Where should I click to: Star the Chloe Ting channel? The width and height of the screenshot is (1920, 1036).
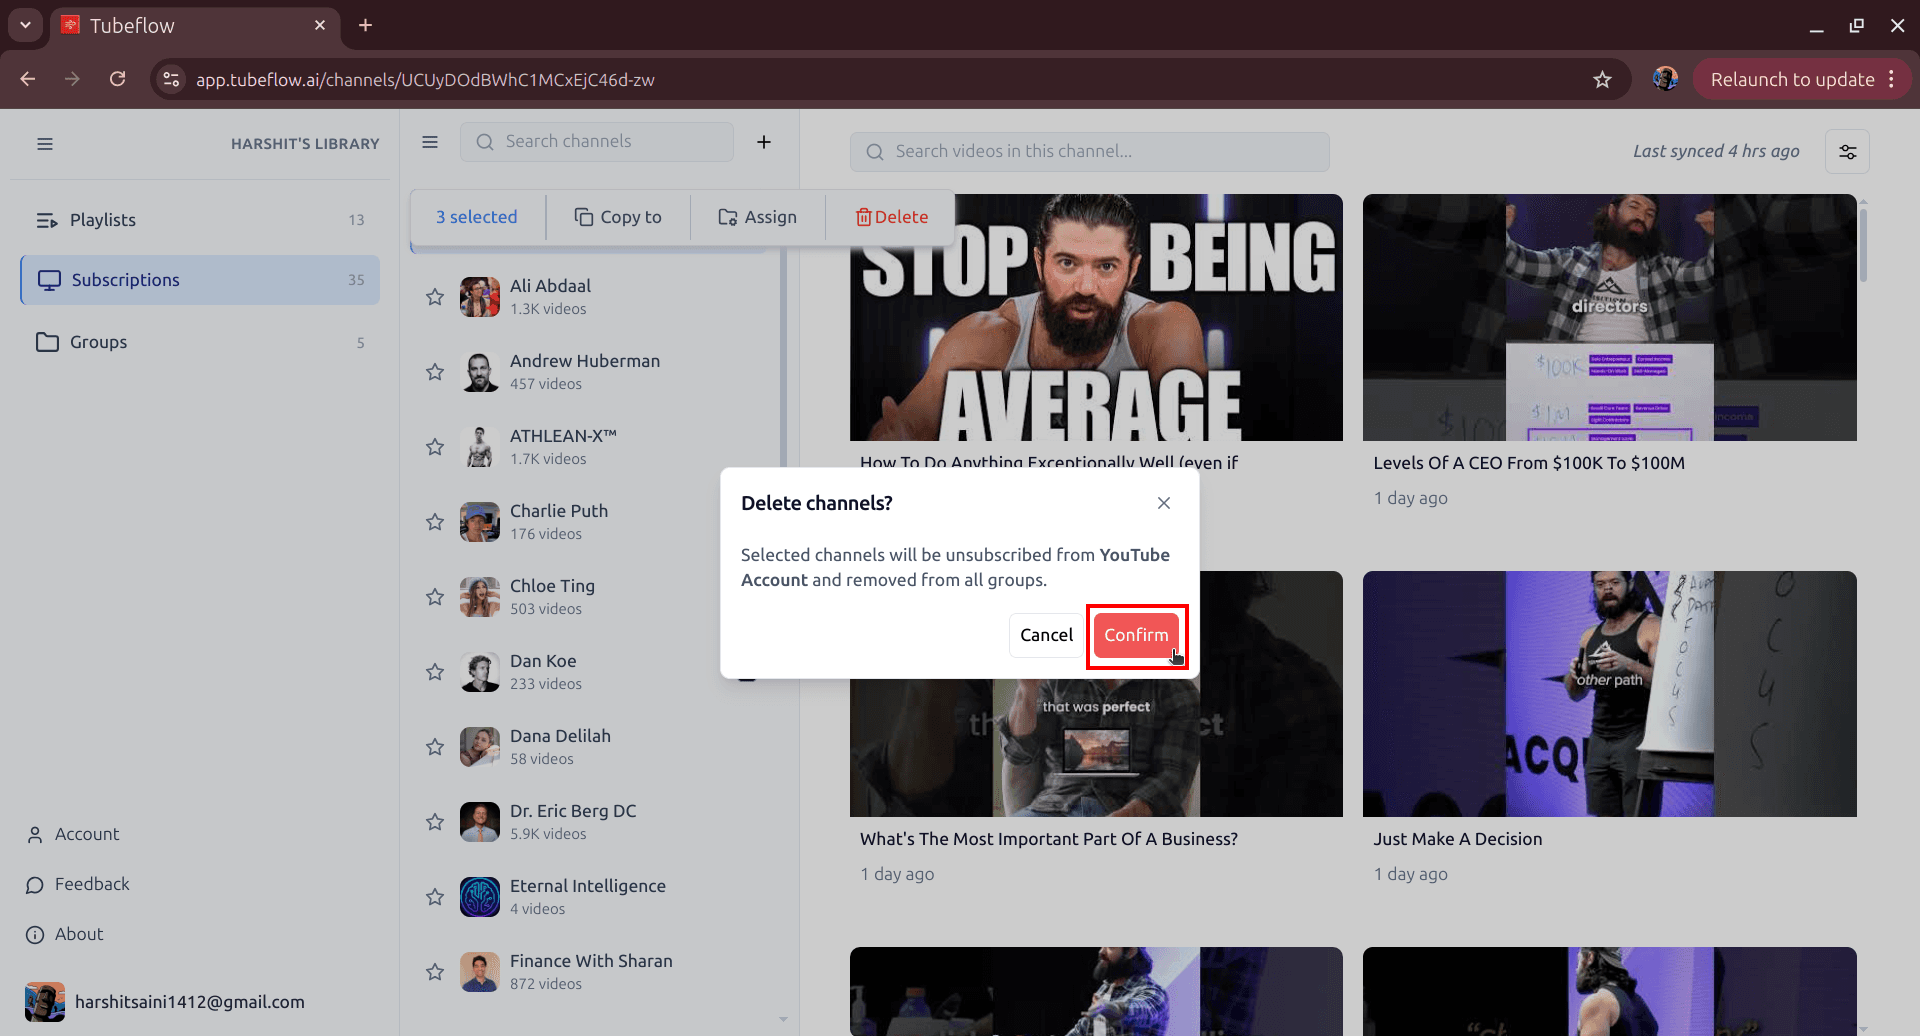434,596
